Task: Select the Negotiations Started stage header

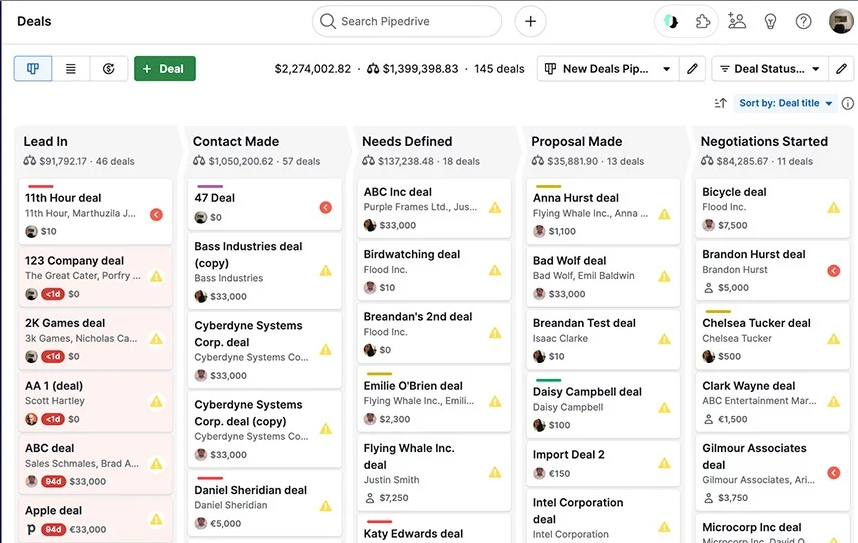Action: (772, 150)
